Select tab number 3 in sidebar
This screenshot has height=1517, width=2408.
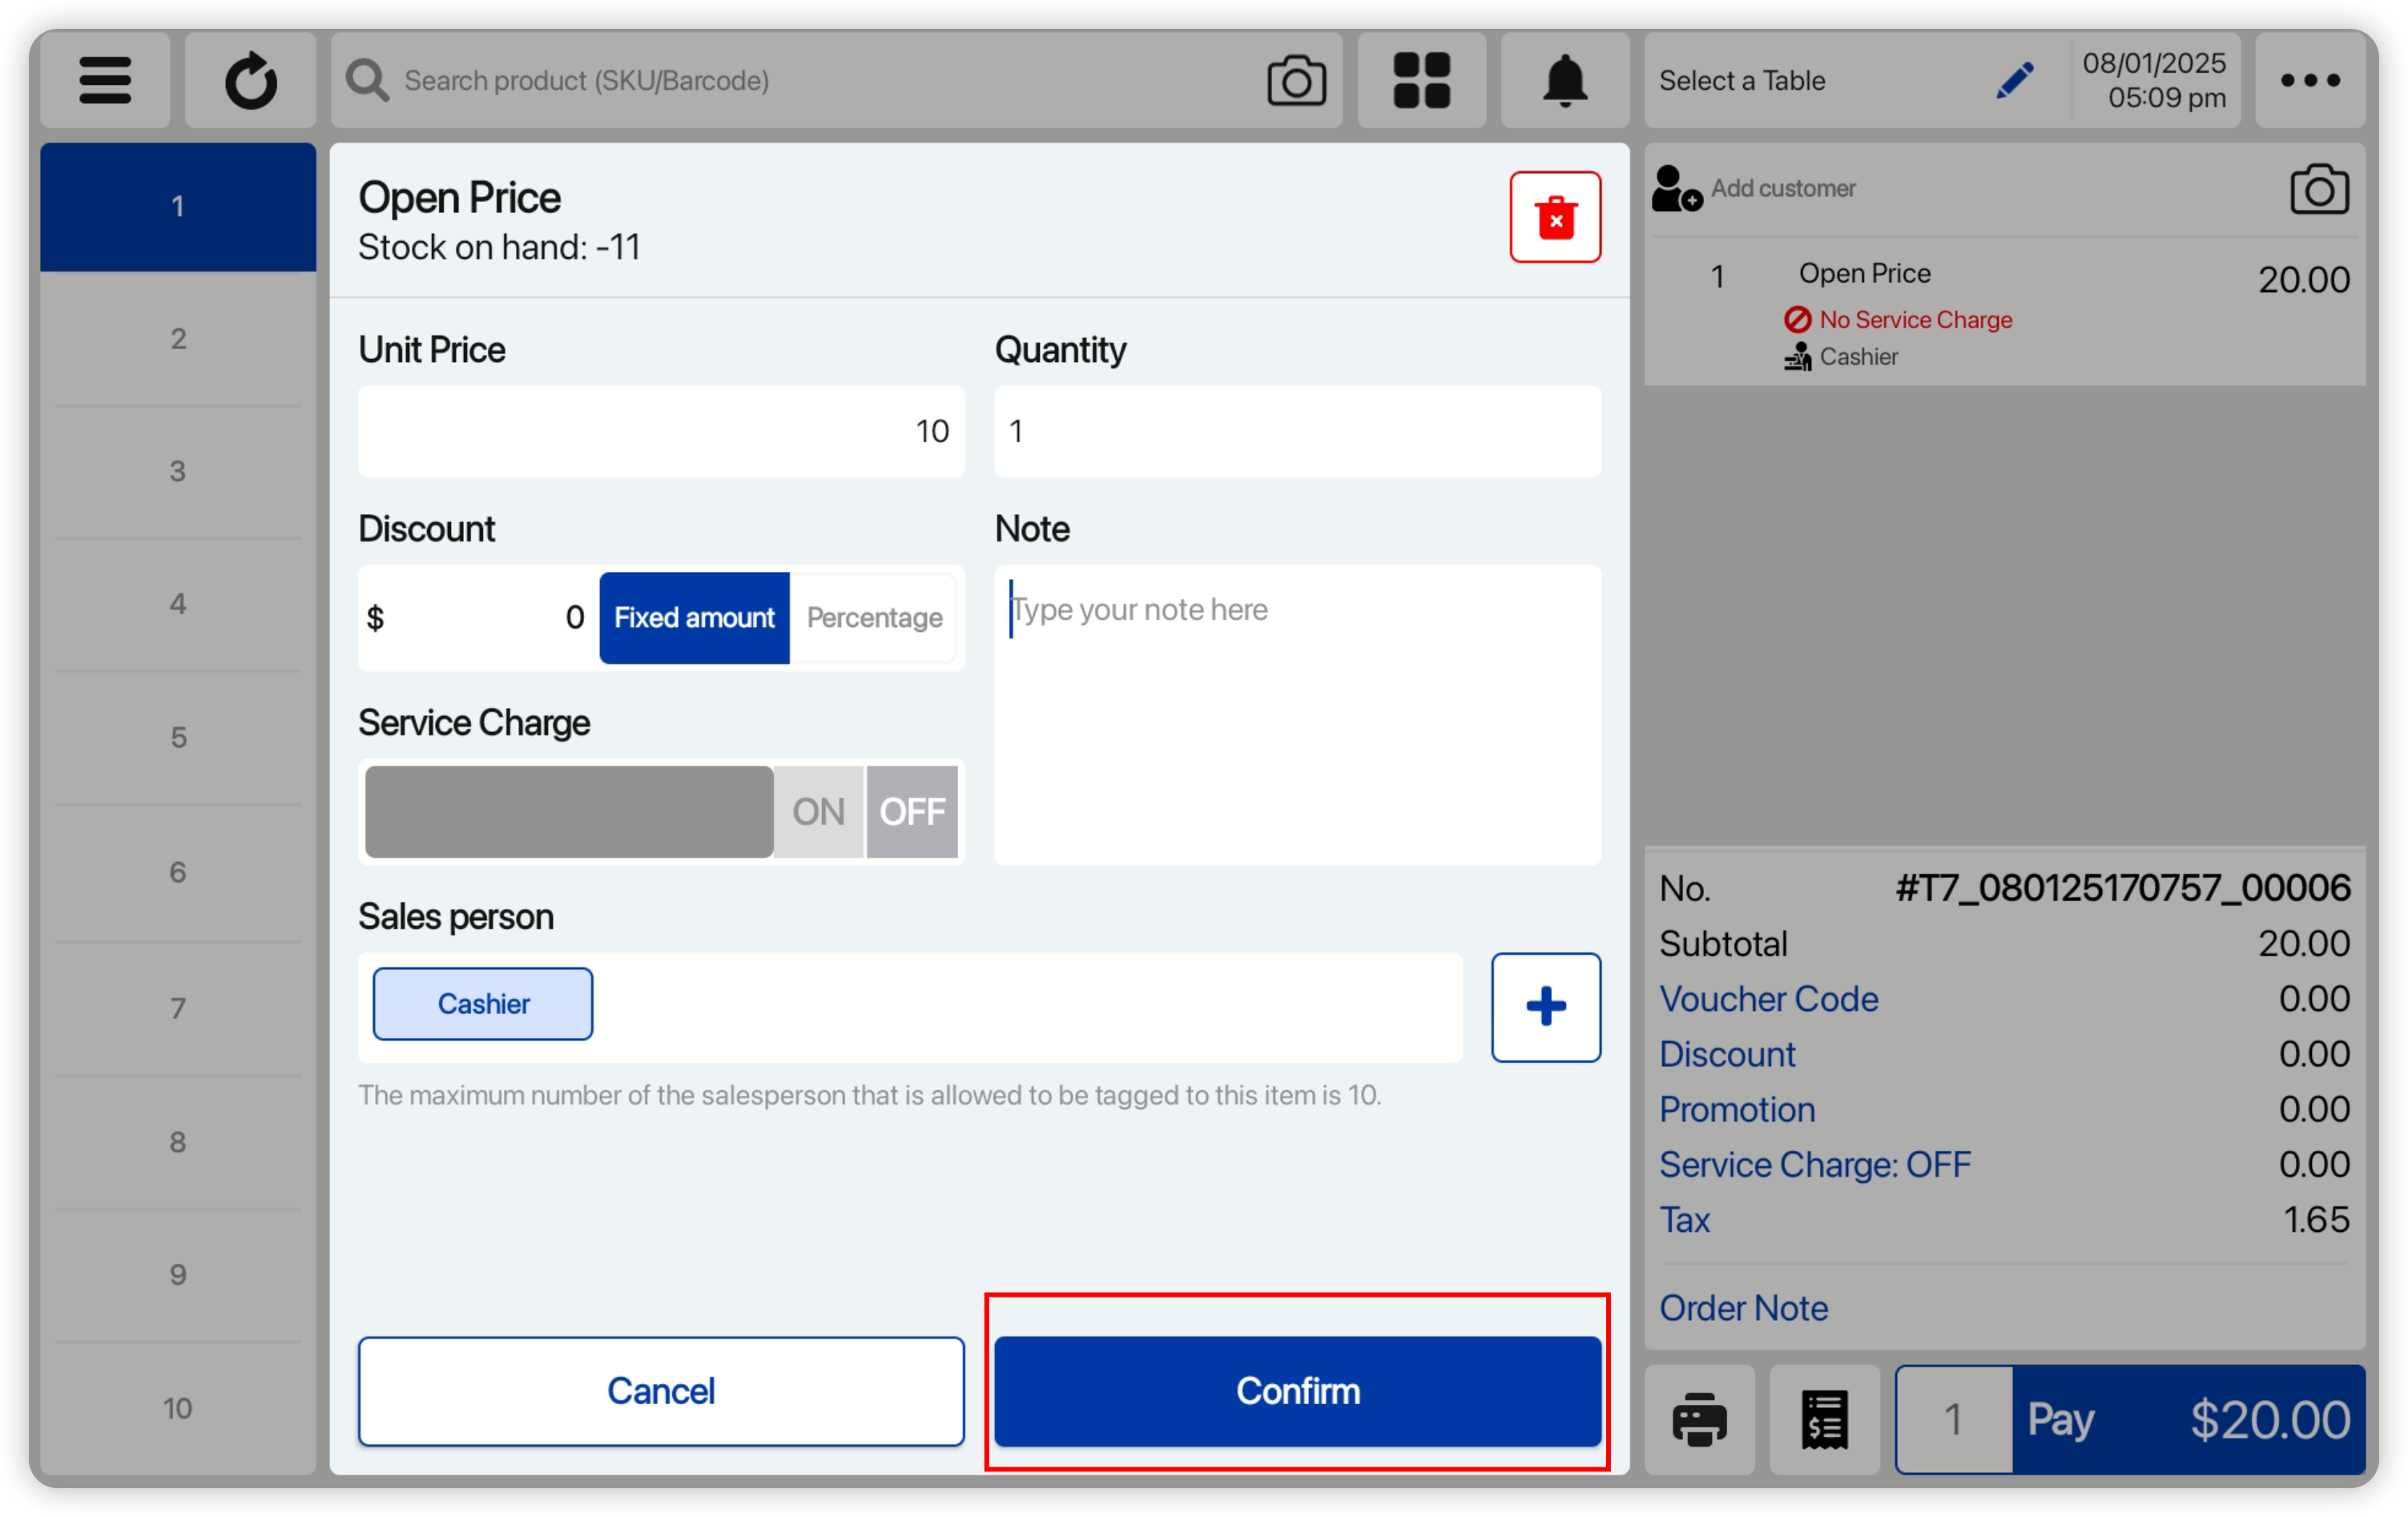coord(178,471)
